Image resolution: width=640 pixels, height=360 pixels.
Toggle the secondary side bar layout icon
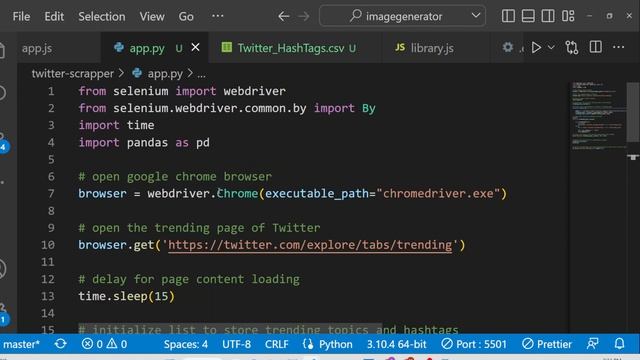pyautogui.click(x=548, y=16)
